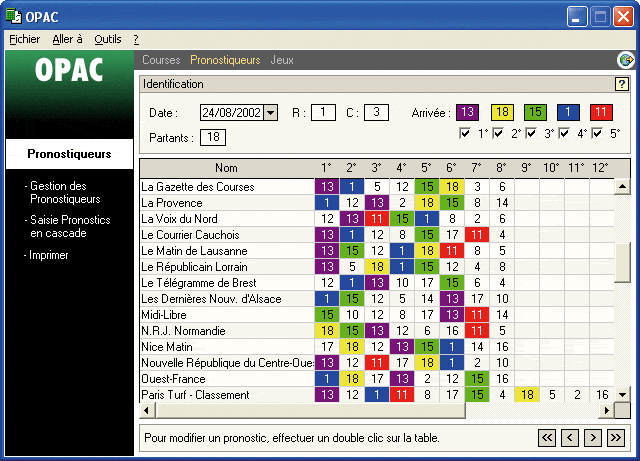Select the row Le Télégramme de Brest

point(377,283)
